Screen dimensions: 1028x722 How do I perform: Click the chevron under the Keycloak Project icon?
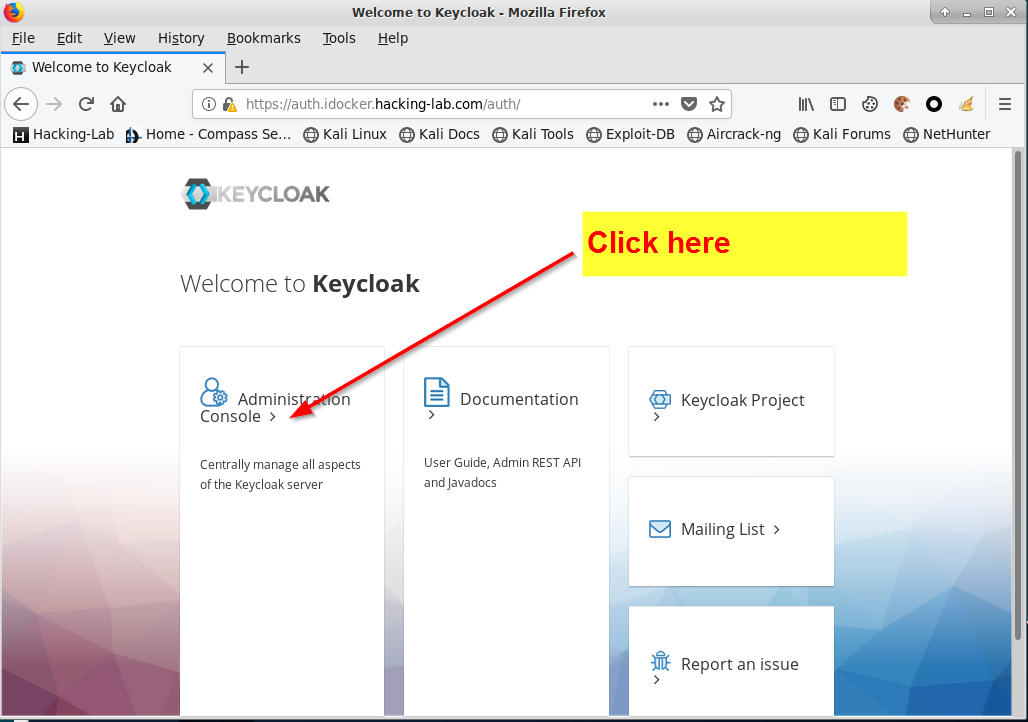point(656,417)
